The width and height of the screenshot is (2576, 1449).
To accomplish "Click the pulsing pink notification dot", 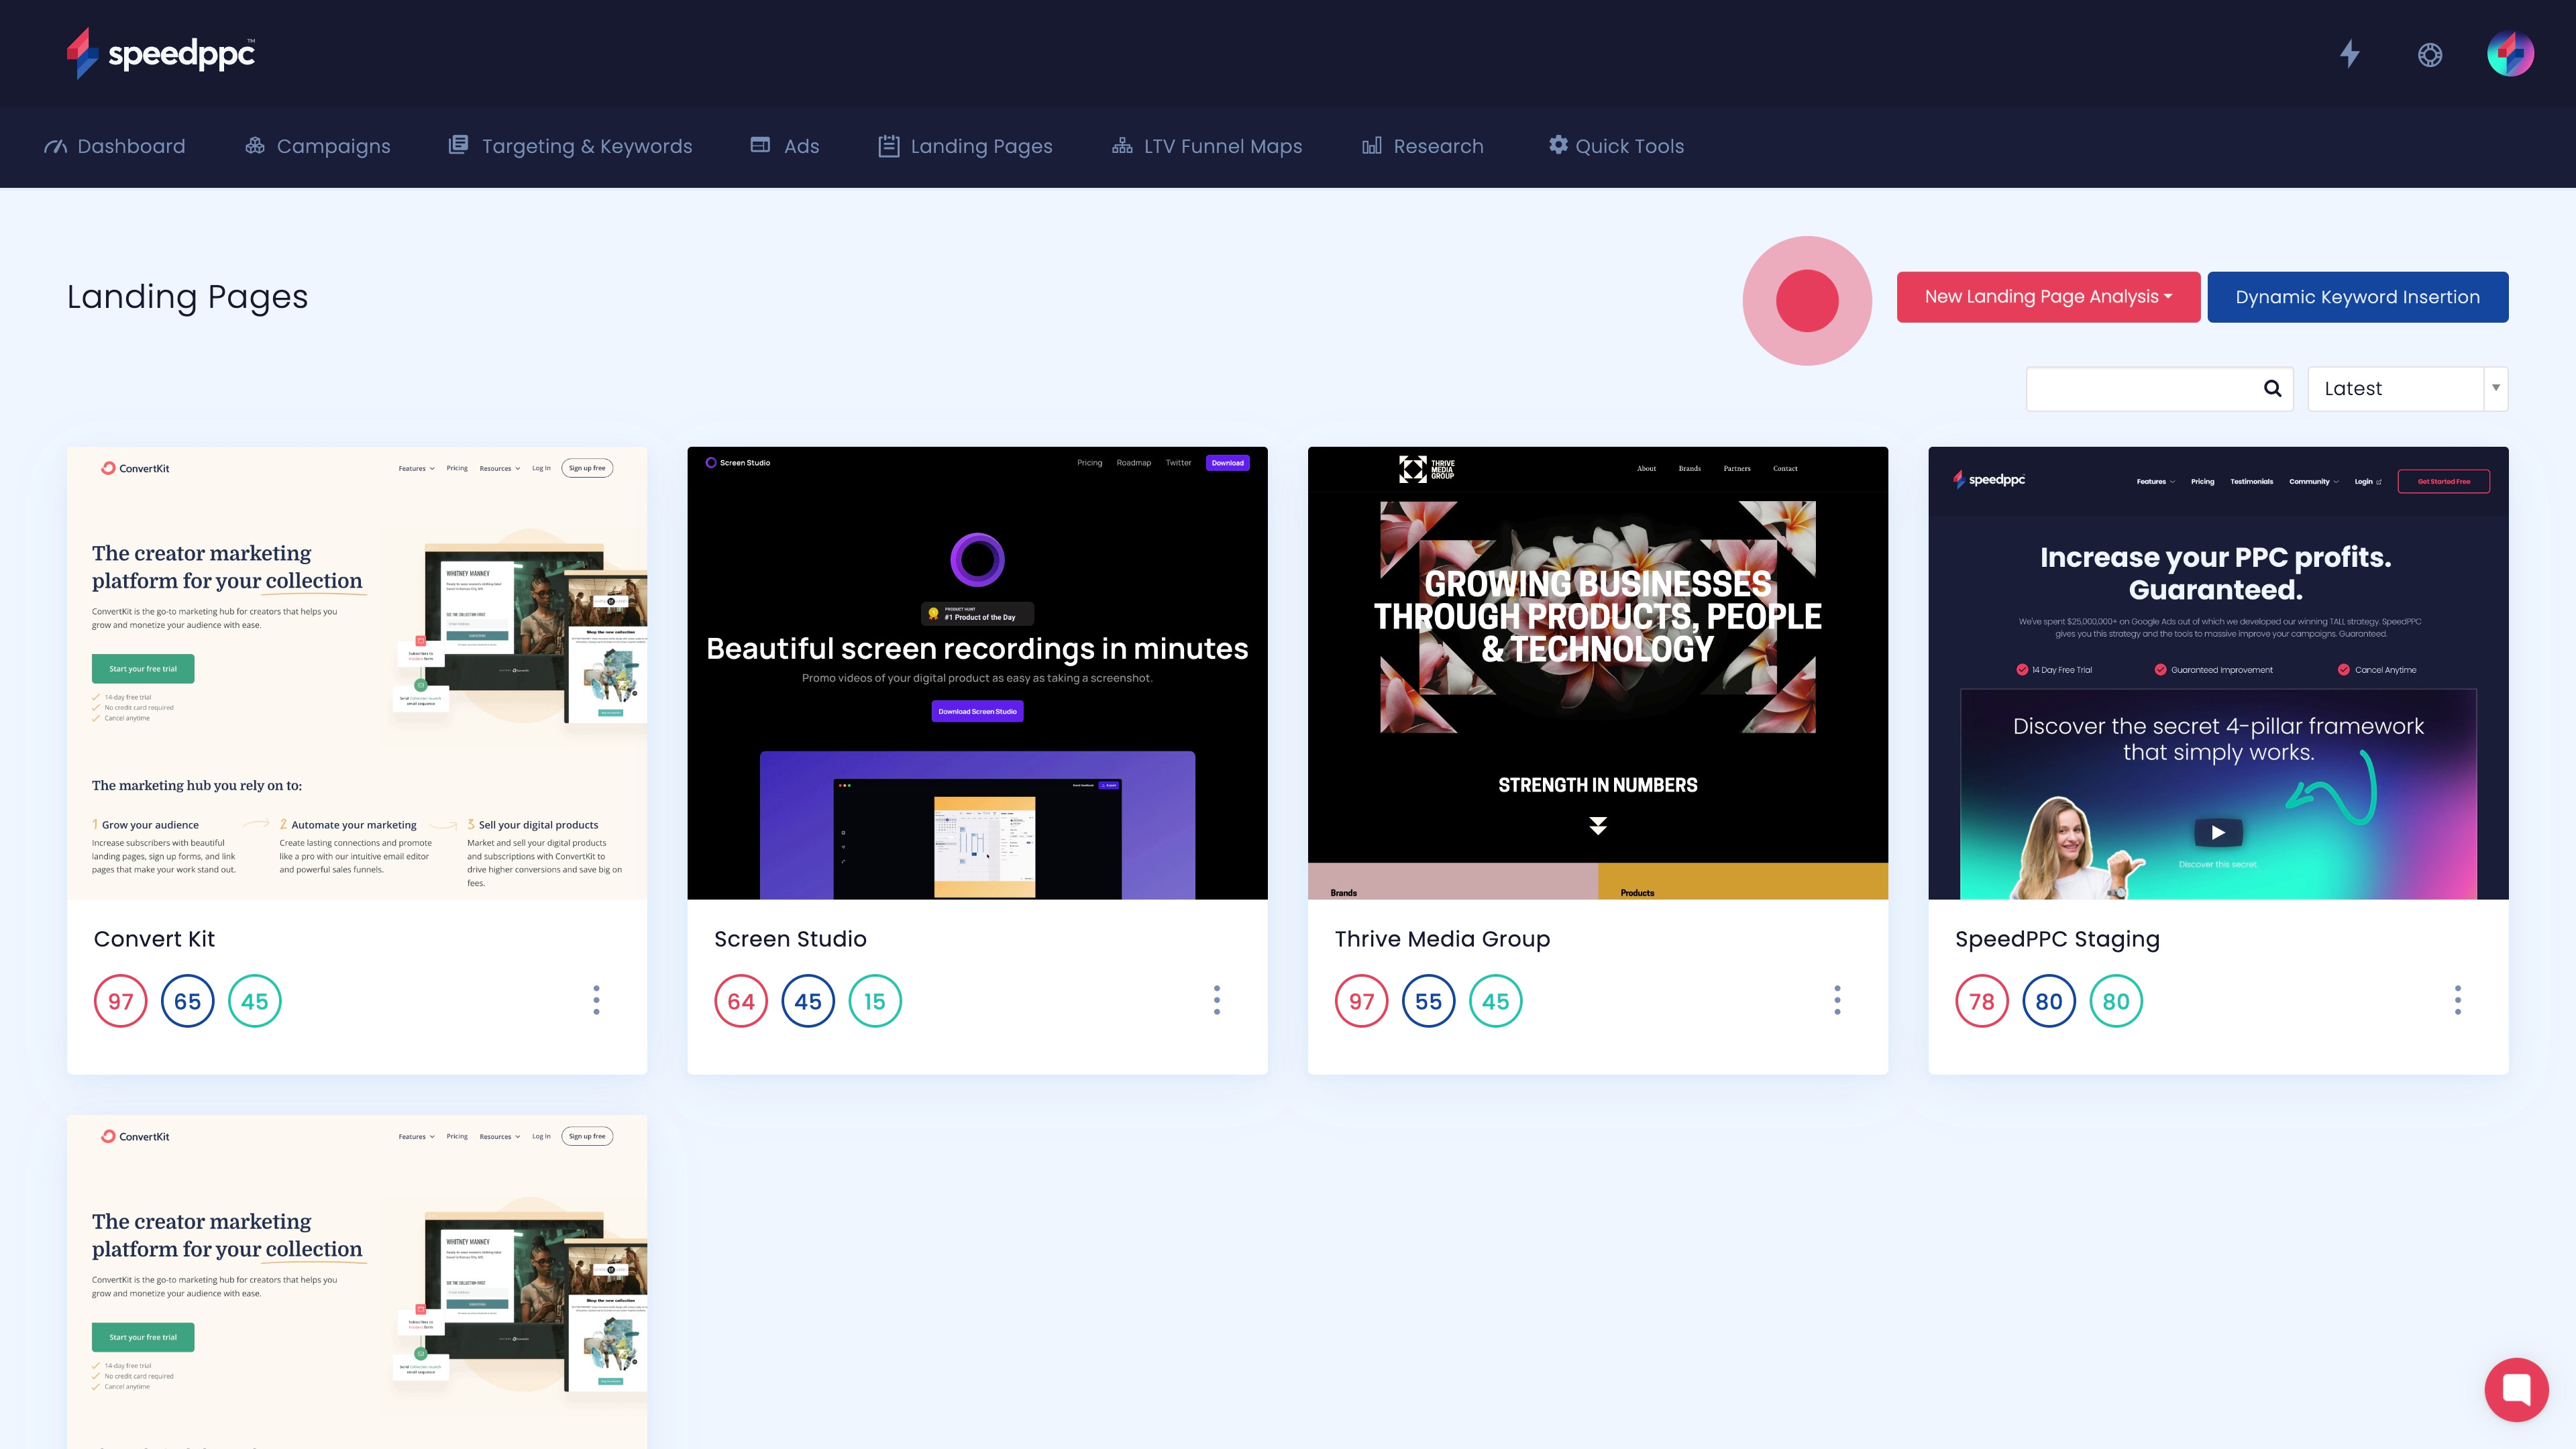I will click(x=1806, y=299).
